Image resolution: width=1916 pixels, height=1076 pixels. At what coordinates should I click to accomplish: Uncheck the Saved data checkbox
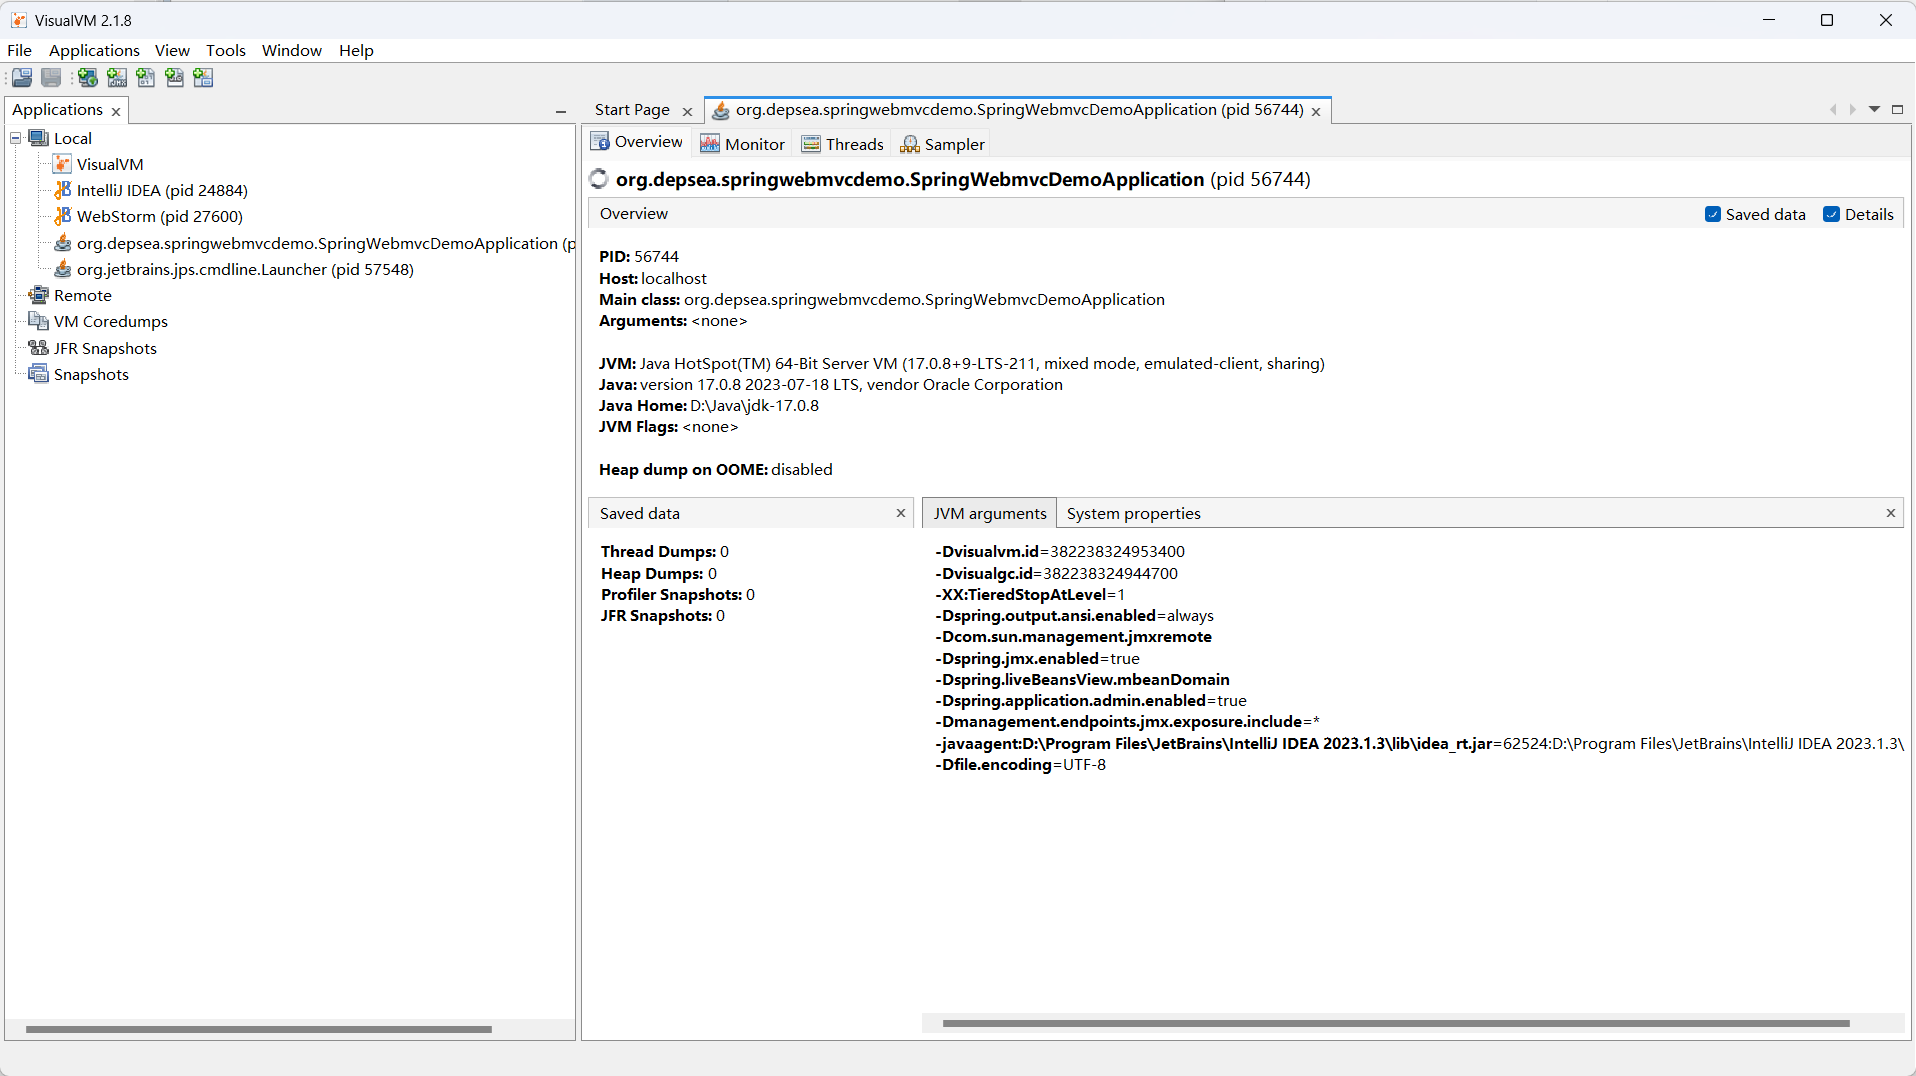pyautogui.click(x=1713, y=214)
